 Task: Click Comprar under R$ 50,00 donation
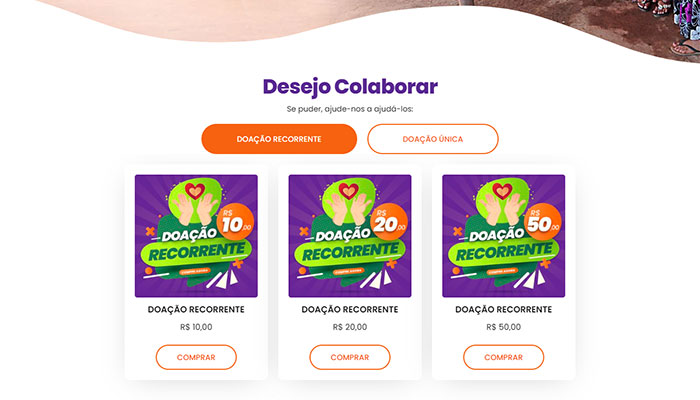tap(503, 357)
